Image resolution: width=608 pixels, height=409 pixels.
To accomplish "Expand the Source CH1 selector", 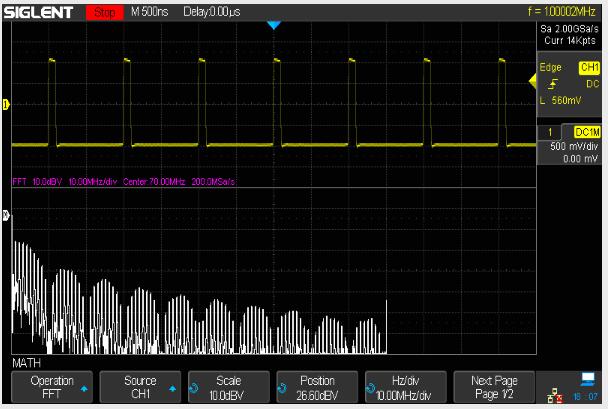I will click(140, 387).
